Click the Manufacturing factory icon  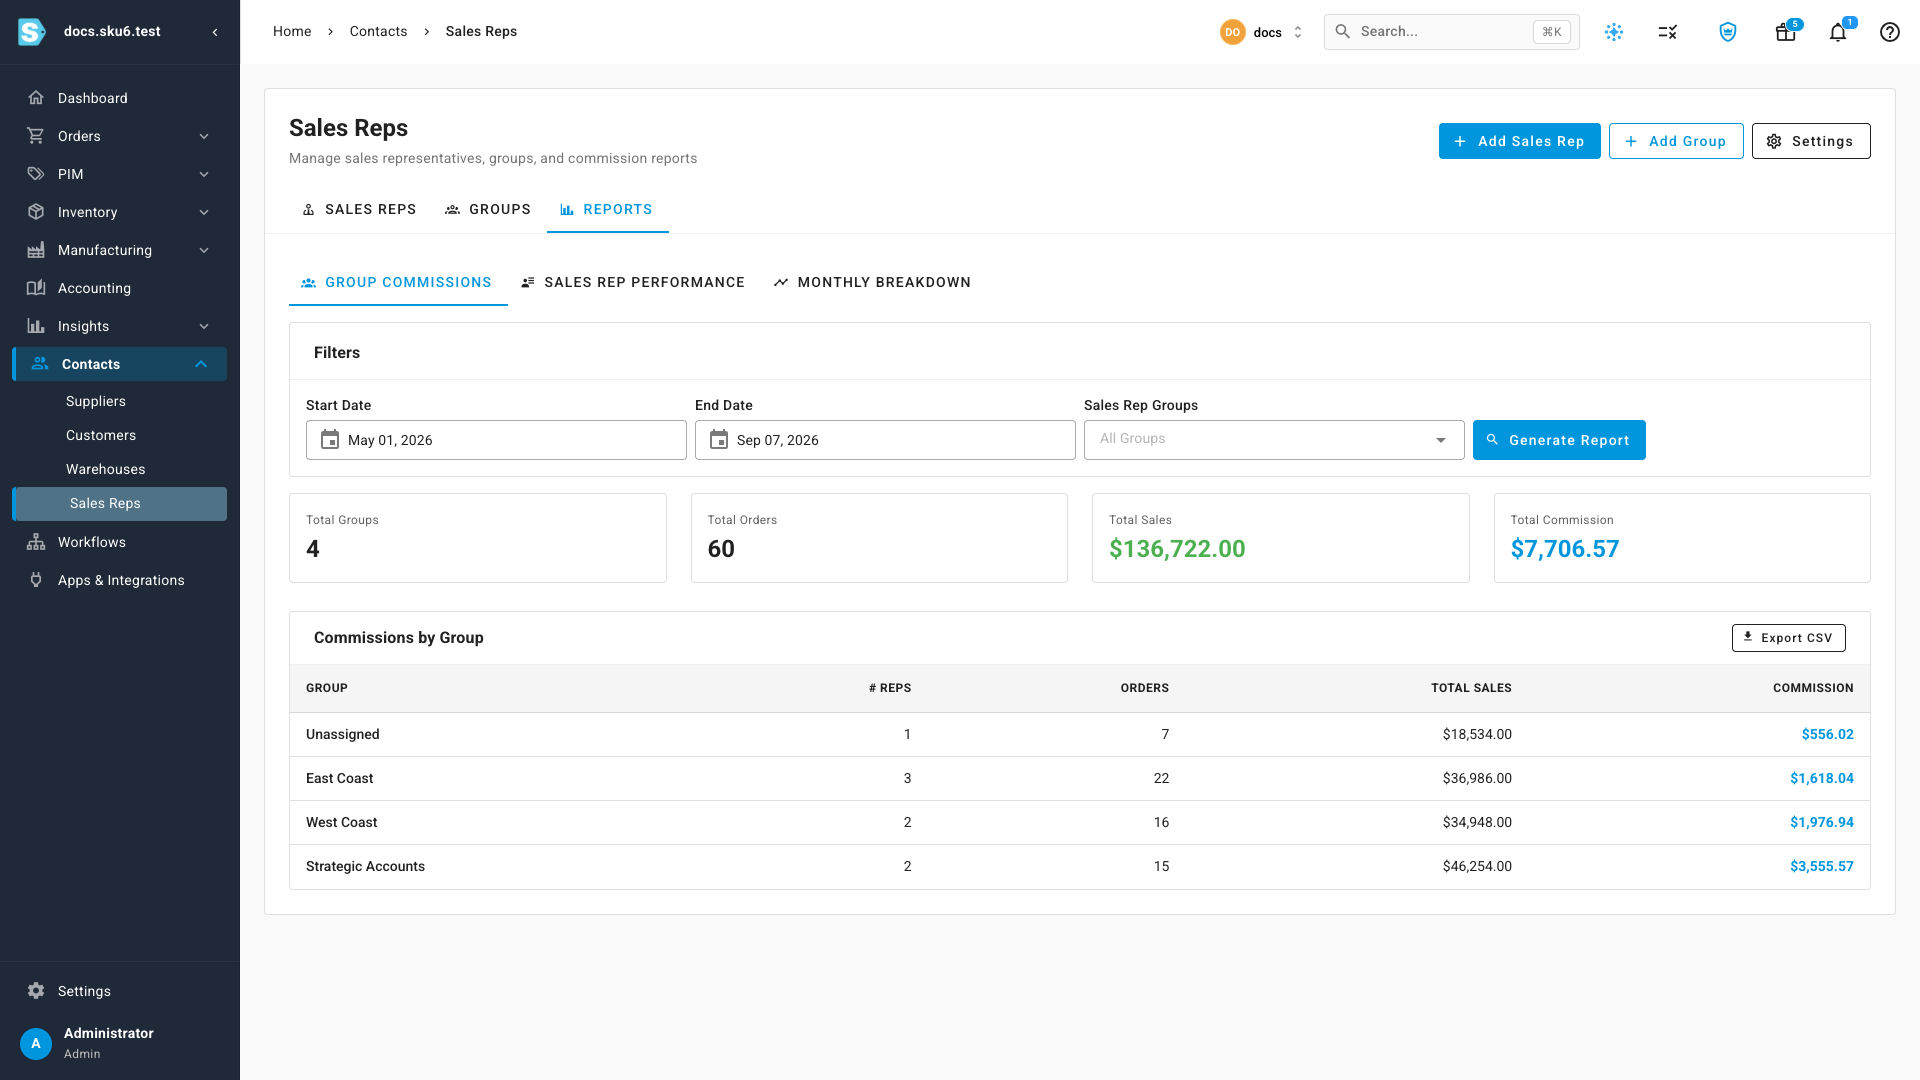(x=36, y=250)
